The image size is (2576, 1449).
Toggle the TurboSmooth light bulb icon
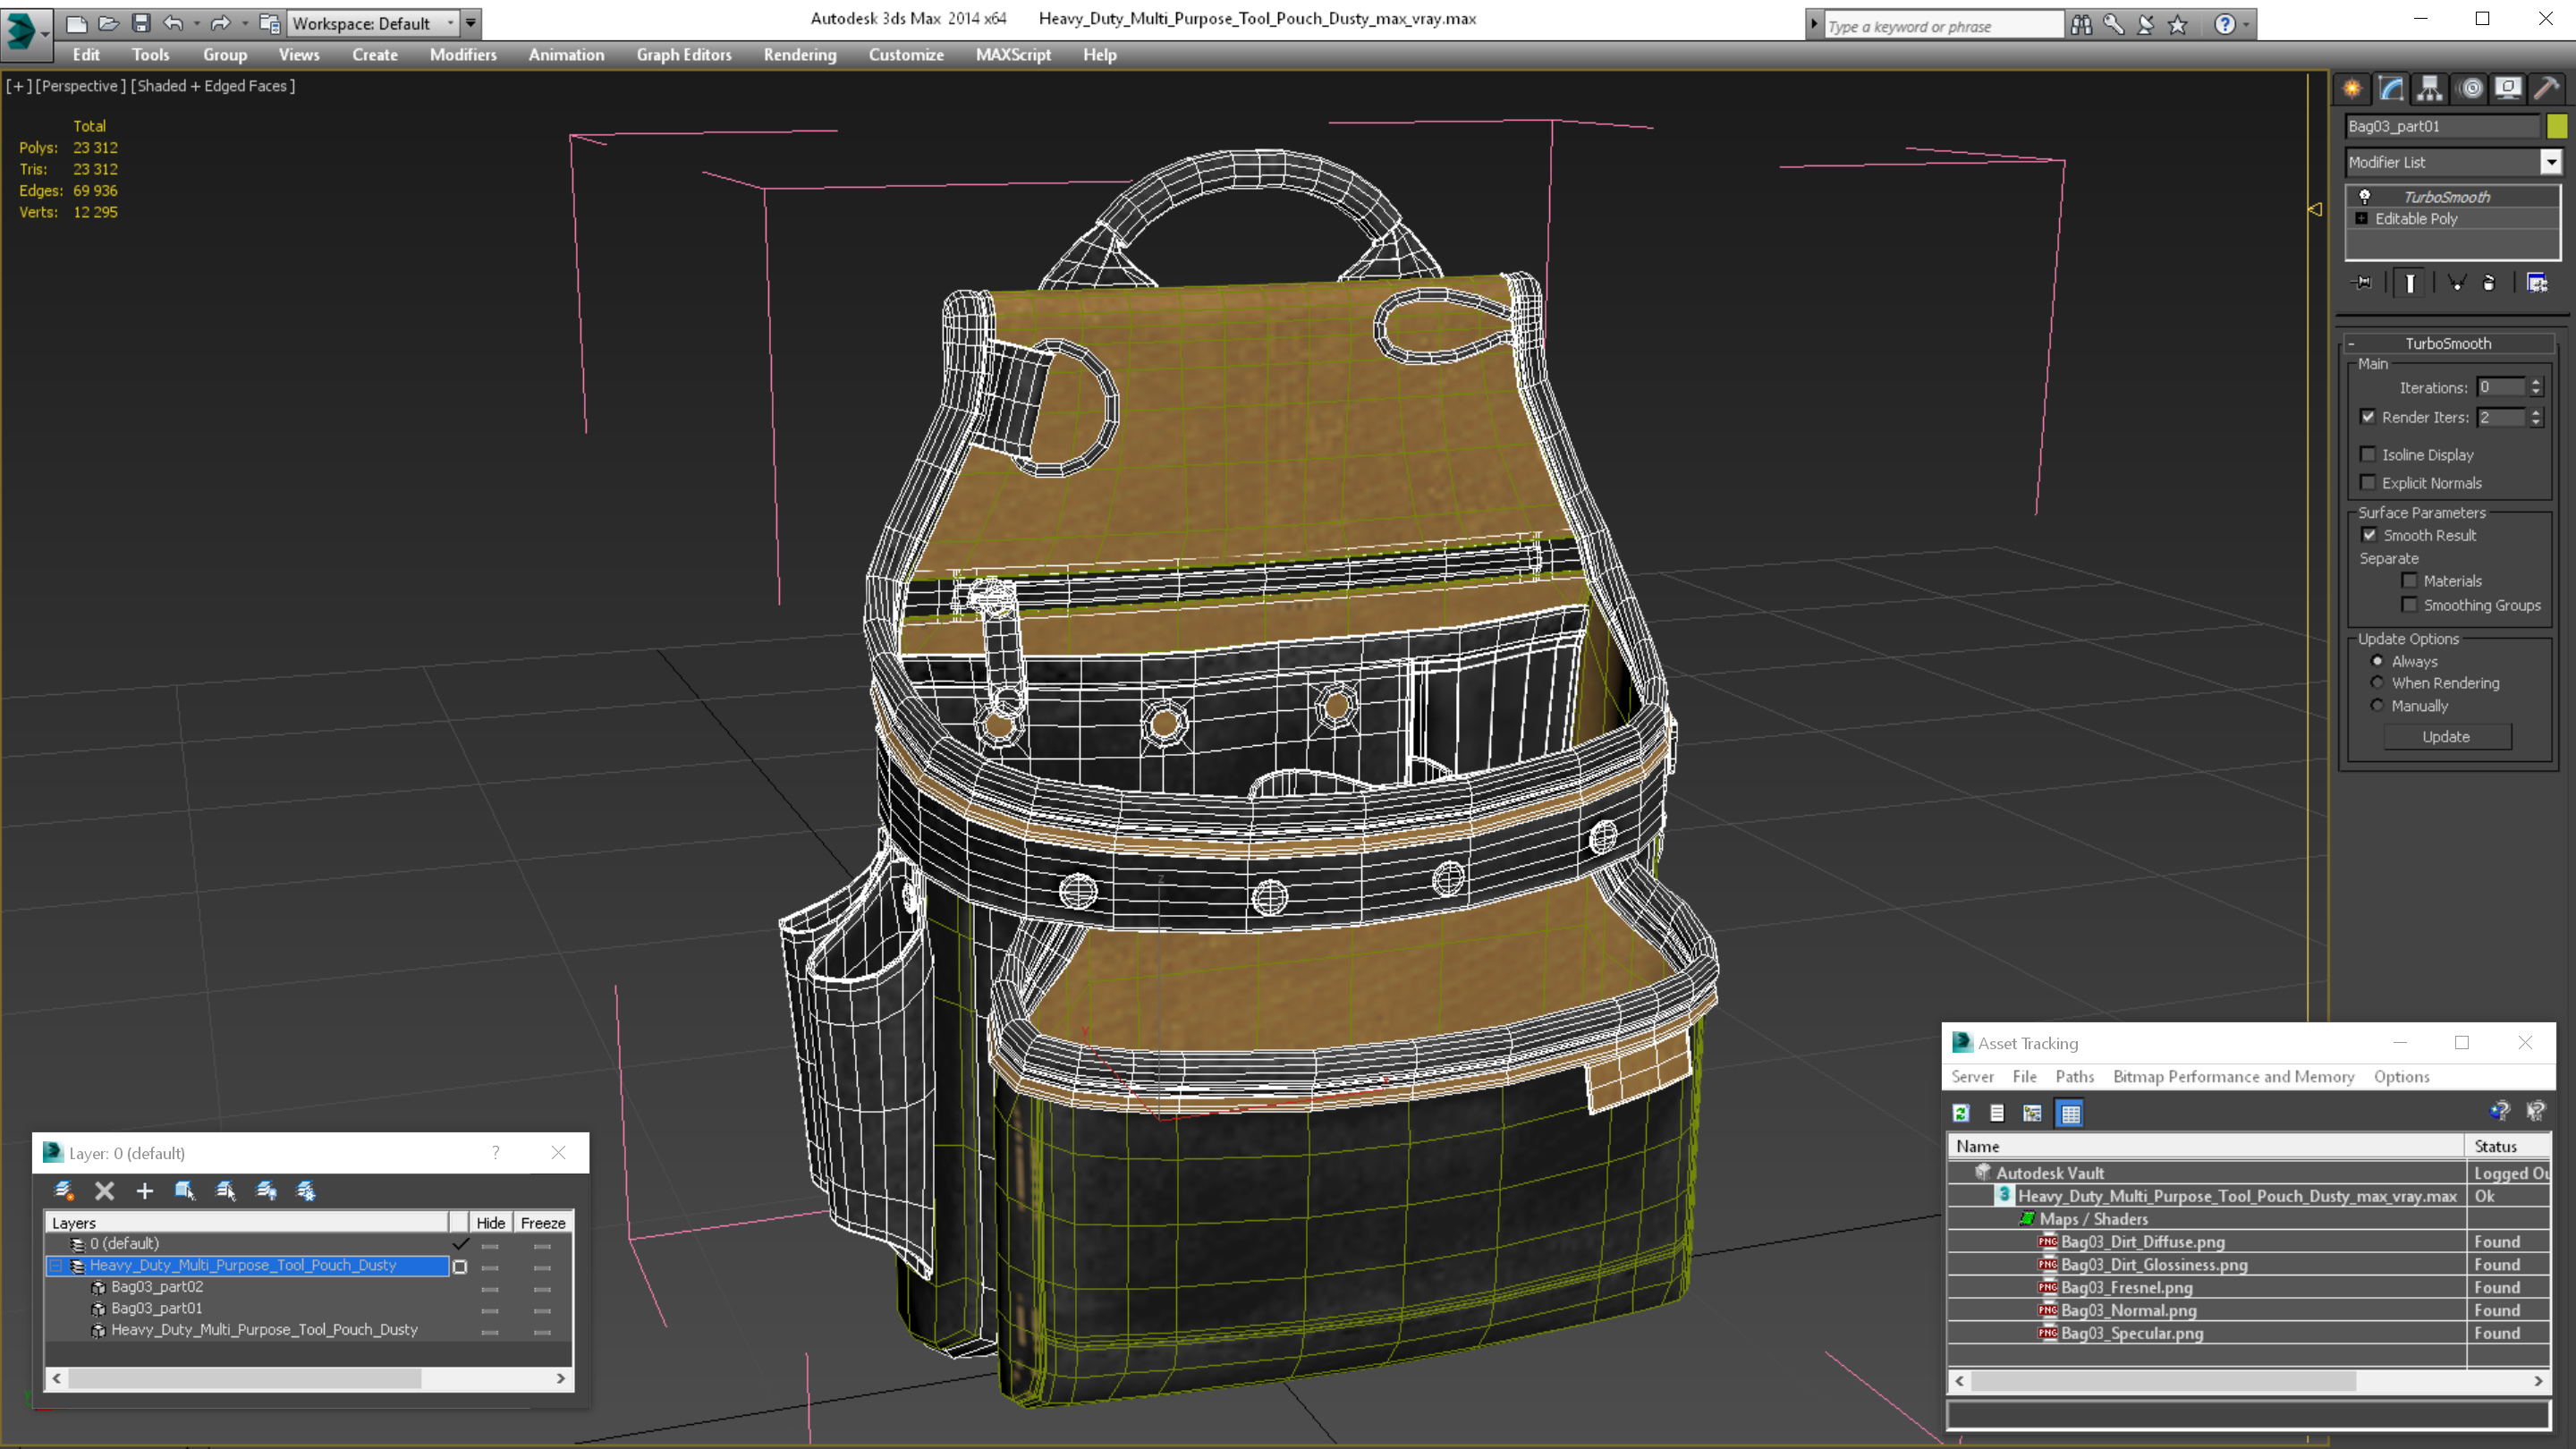click(2365, 196)
